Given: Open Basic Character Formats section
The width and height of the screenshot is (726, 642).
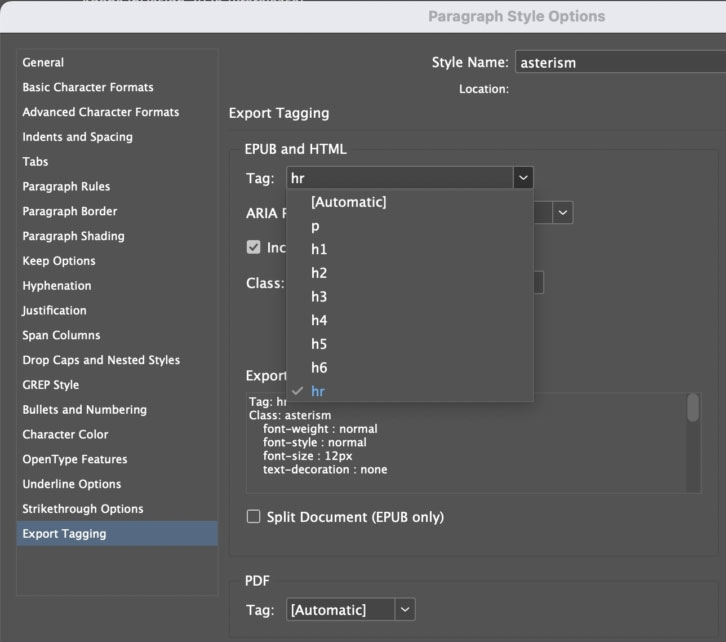Looking at the screenshot, I should 117,87.
